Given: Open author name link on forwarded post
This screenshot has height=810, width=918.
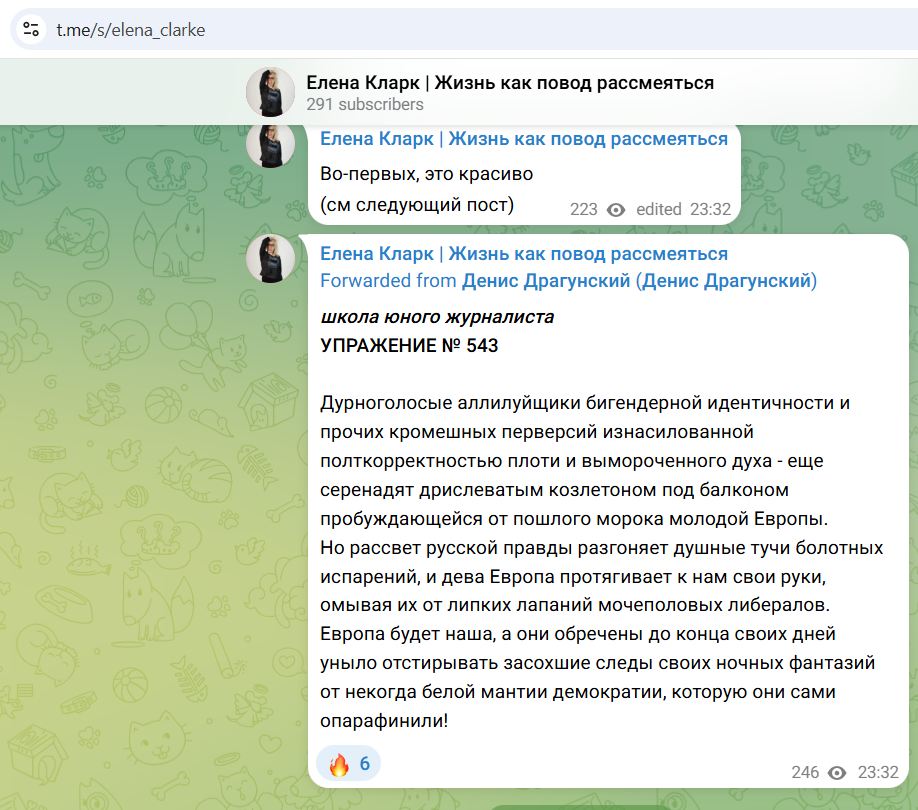Looking at the screenshot, I should coord(524,254).
